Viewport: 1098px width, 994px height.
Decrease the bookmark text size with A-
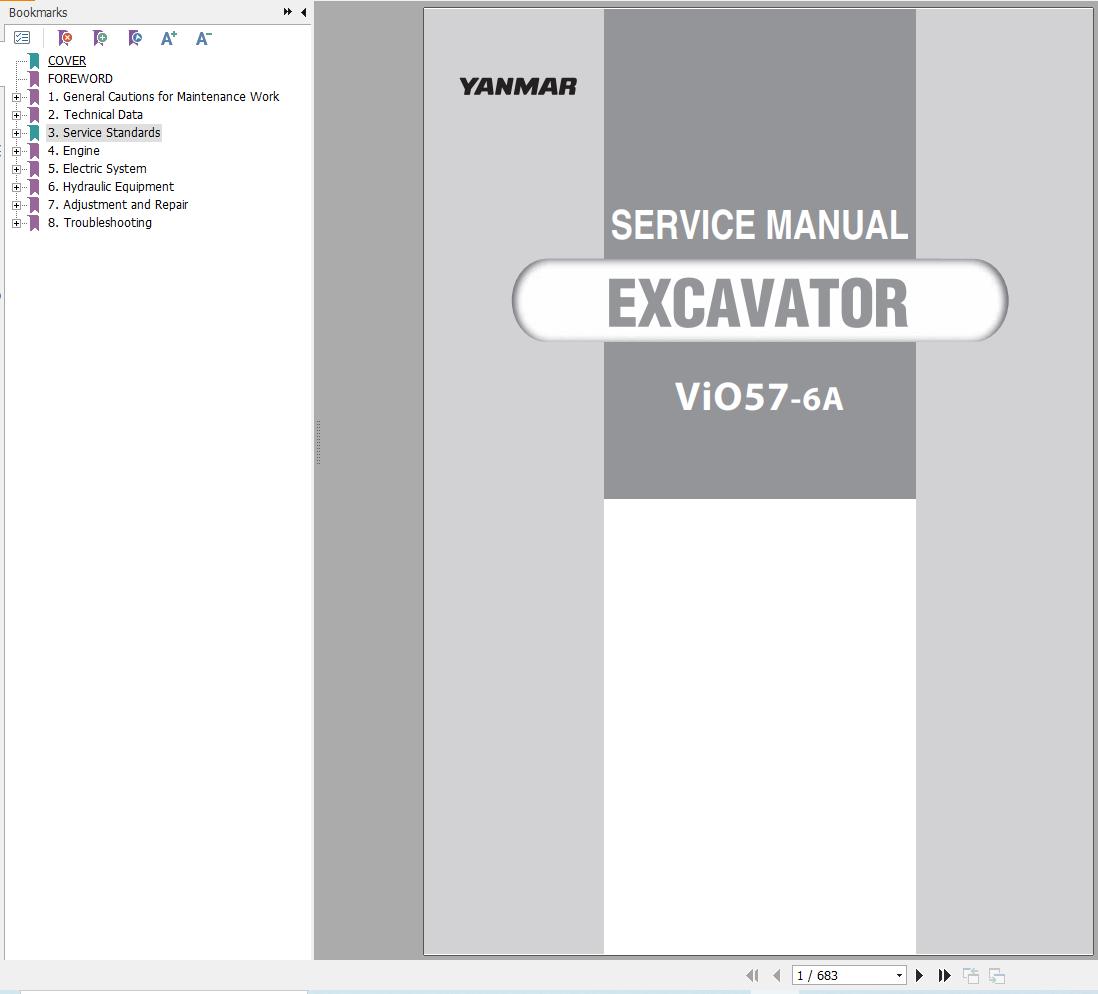[x=203, y=38]
